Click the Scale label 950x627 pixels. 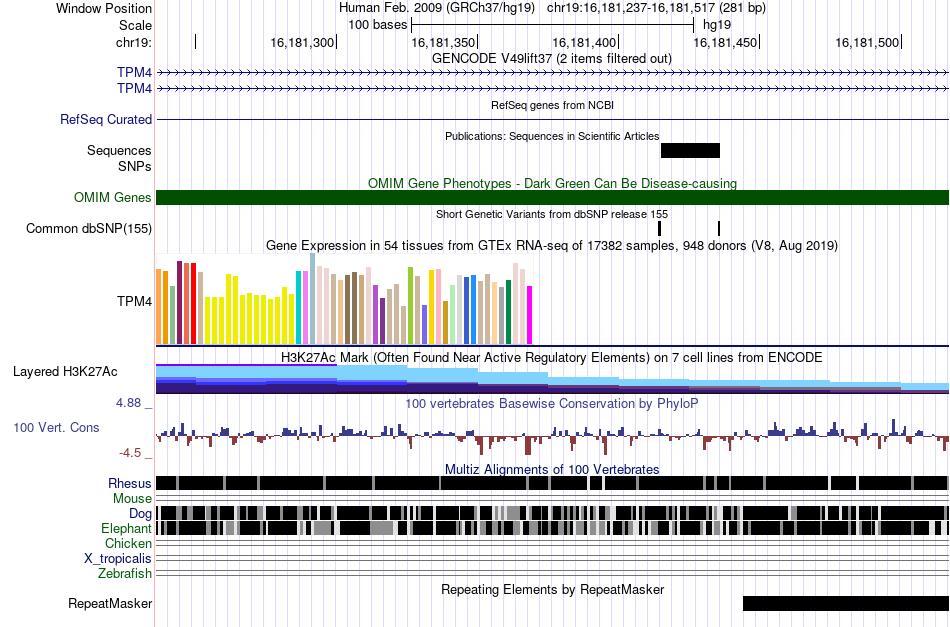136,25
